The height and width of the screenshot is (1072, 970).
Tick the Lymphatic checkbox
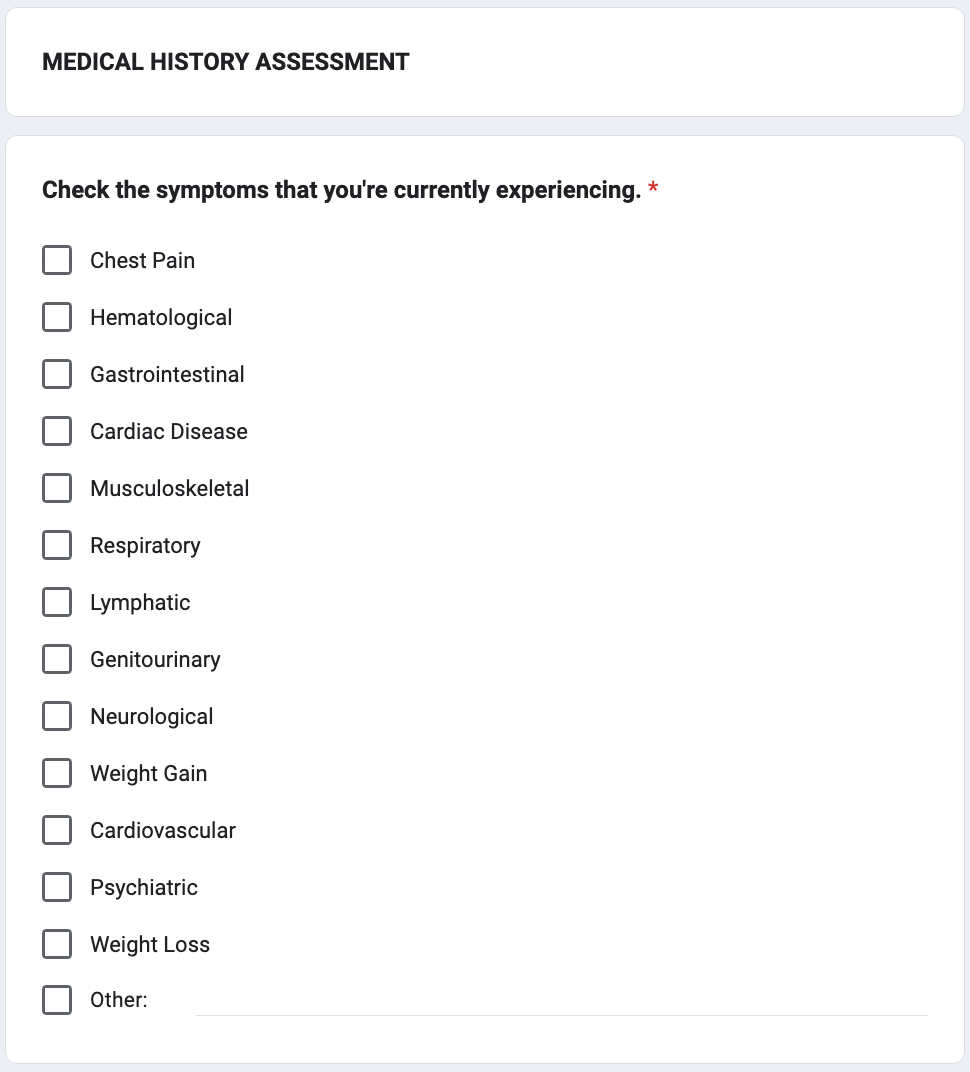[x=57, y=602]
